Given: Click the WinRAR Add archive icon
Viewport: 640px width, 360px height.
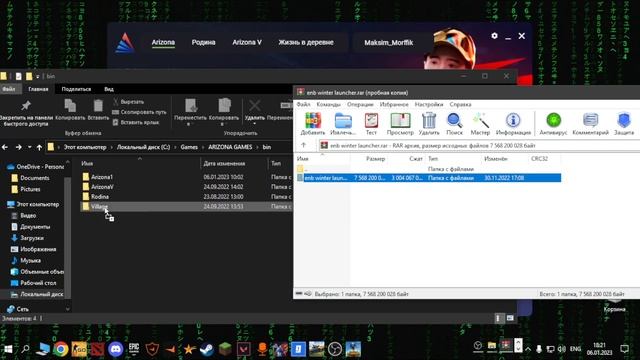Looking at the screenshot, I should [x=313, y=120].
